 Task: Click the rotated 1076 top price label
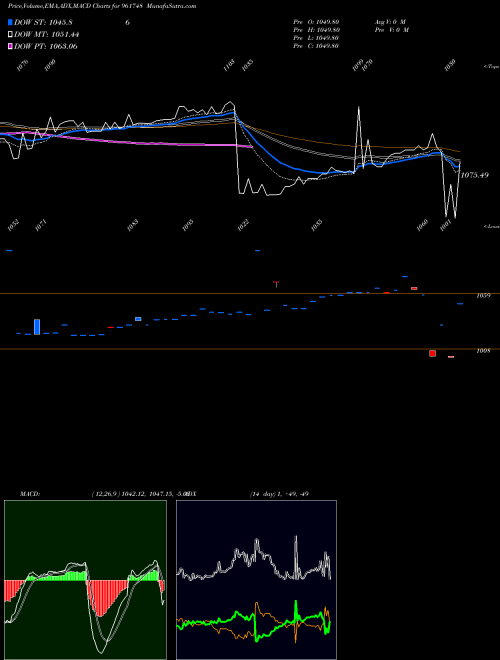point(23,65)
